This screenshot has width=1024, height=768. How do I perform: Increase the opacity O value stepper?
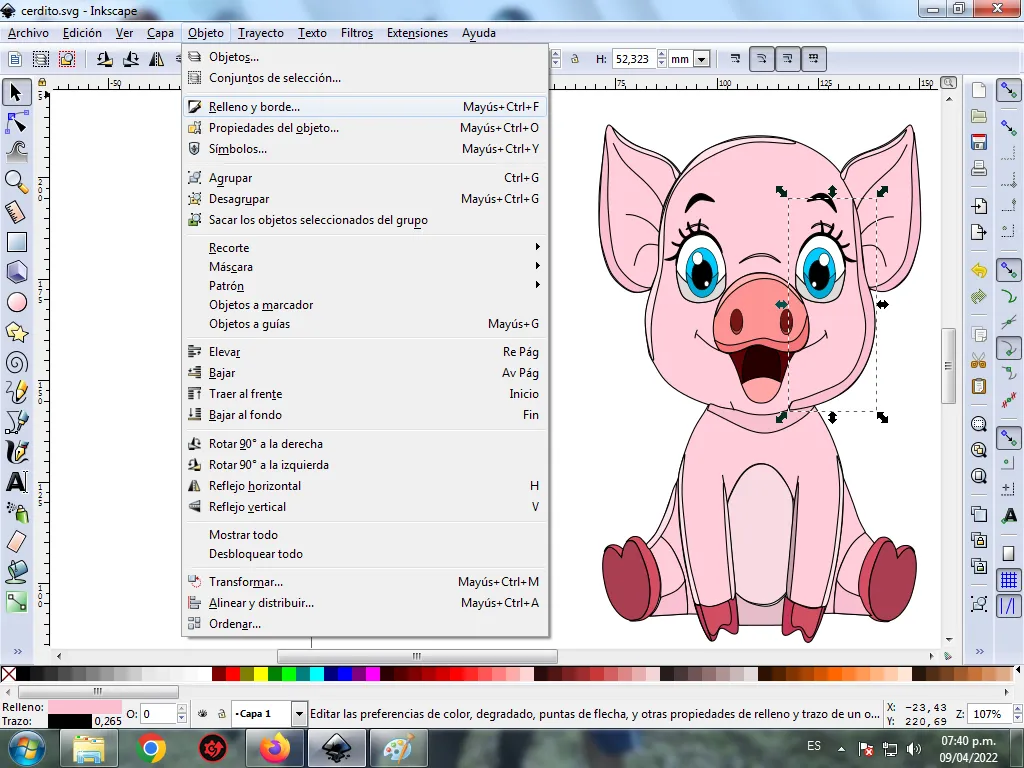coord(182,709)
